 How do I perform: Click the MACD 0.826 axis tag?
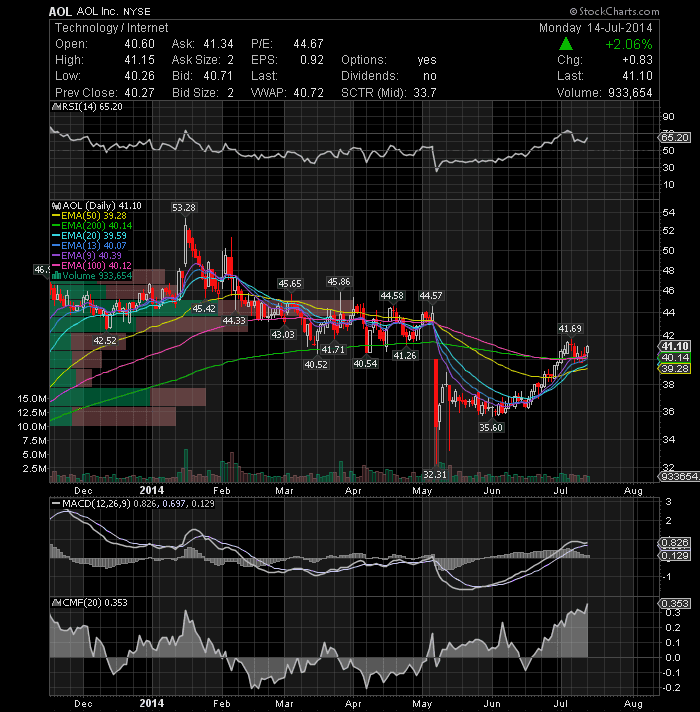pos(675,543)
